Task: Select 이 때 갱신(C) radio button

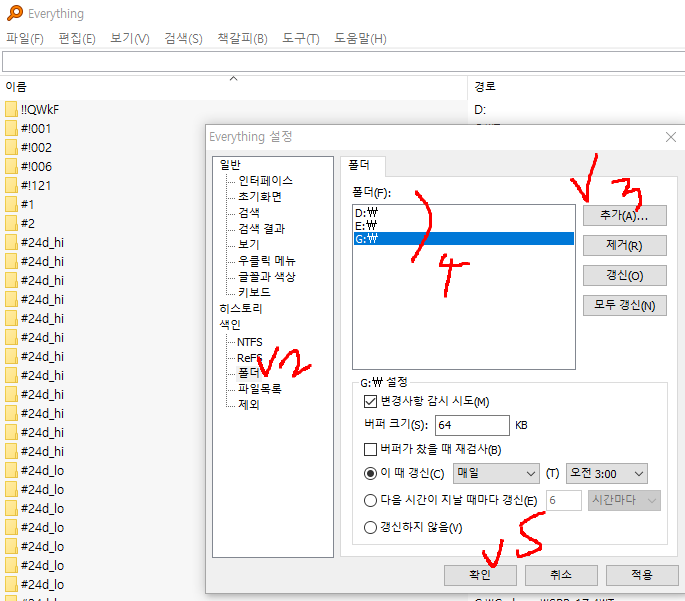Action: (x=370, y=473)
